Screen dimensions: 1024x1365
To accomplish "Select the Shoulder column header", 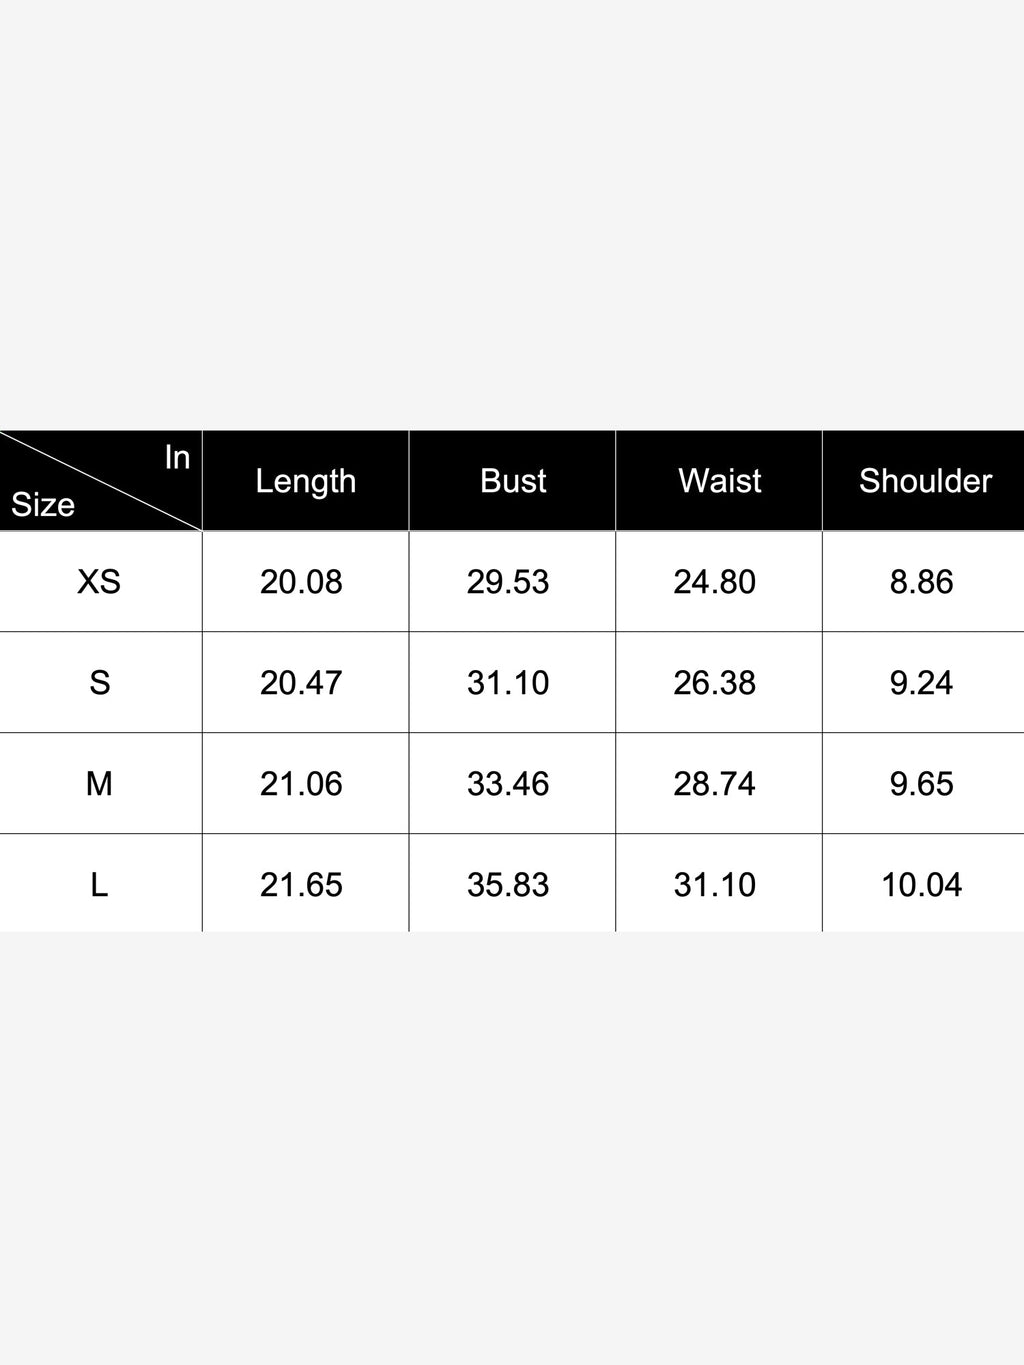I will 925,481.
